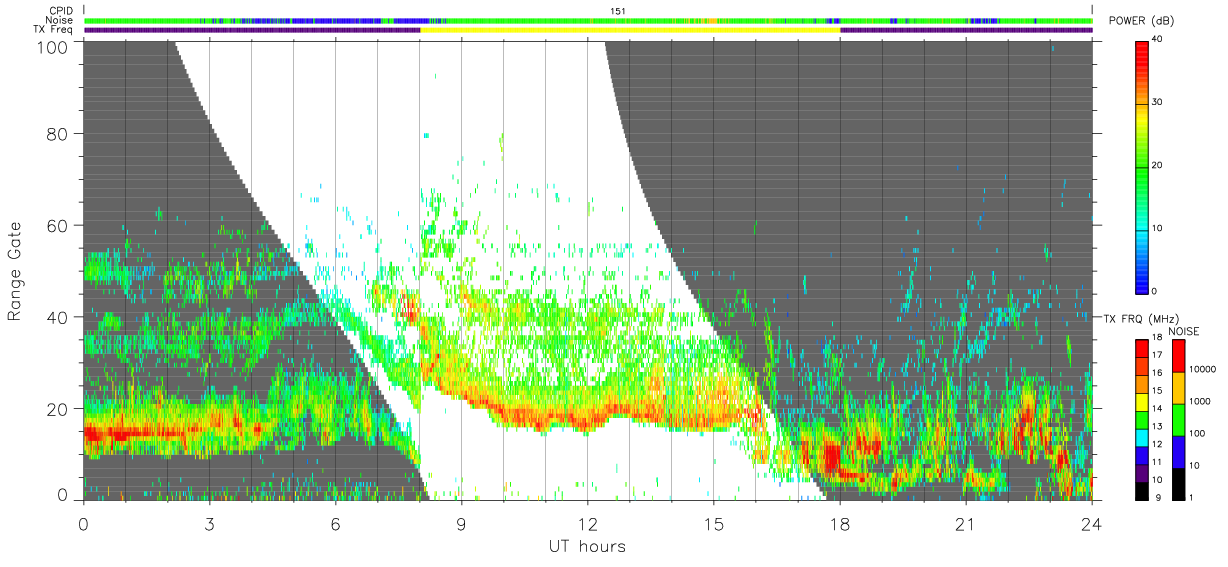Click the TX Freq row label
The width and height of the screenshot is (1228, 567).
click(52, 30)
